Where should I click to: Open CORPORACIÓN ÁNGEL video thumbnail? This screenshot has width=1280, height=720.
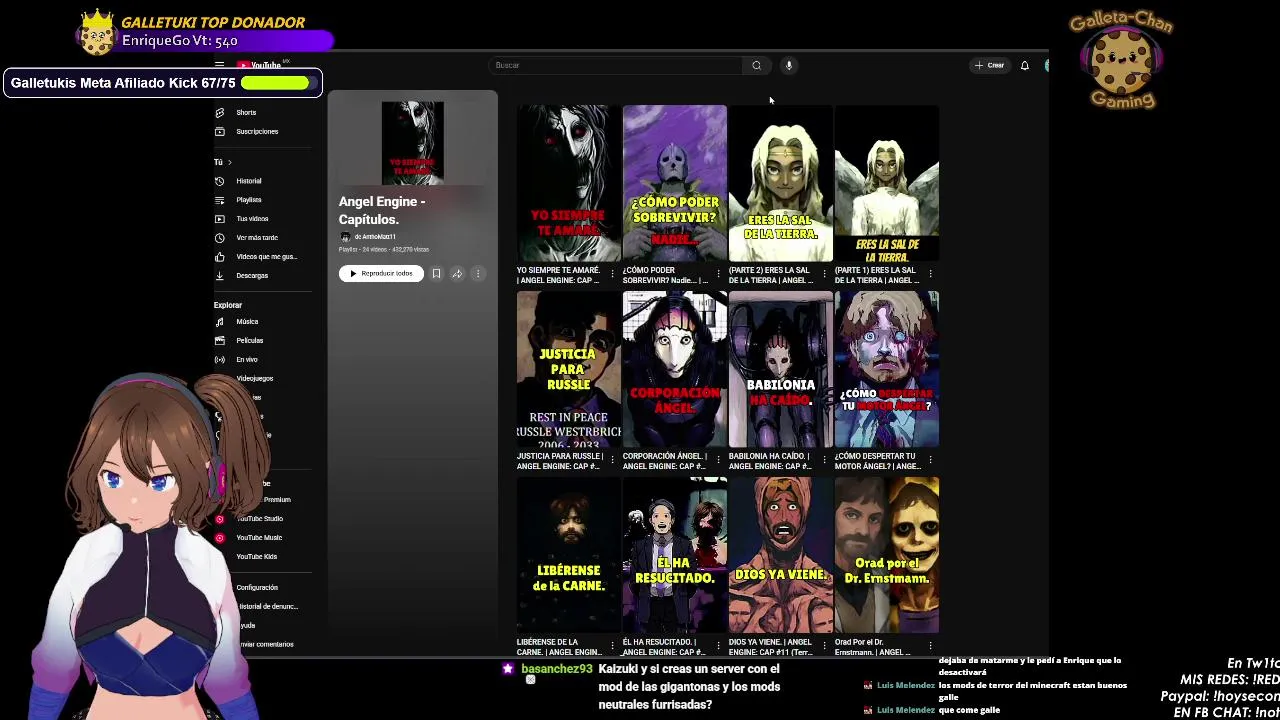(x=675, y=369)
